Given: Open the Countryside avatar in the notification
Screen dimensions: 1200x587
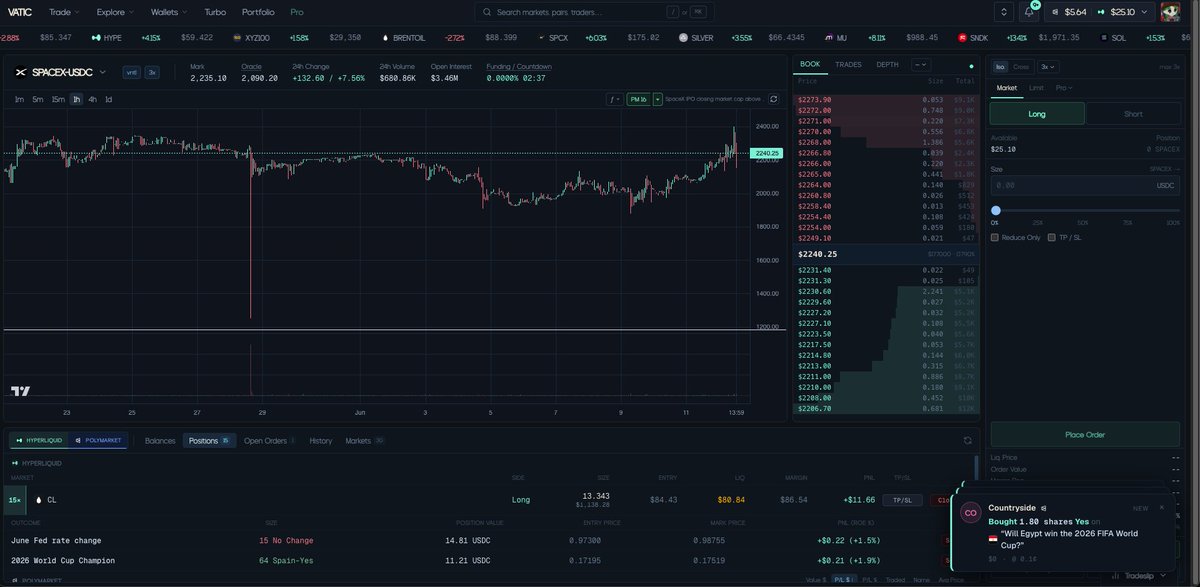Looking at the screenshot, I should [x=970, y=512].
